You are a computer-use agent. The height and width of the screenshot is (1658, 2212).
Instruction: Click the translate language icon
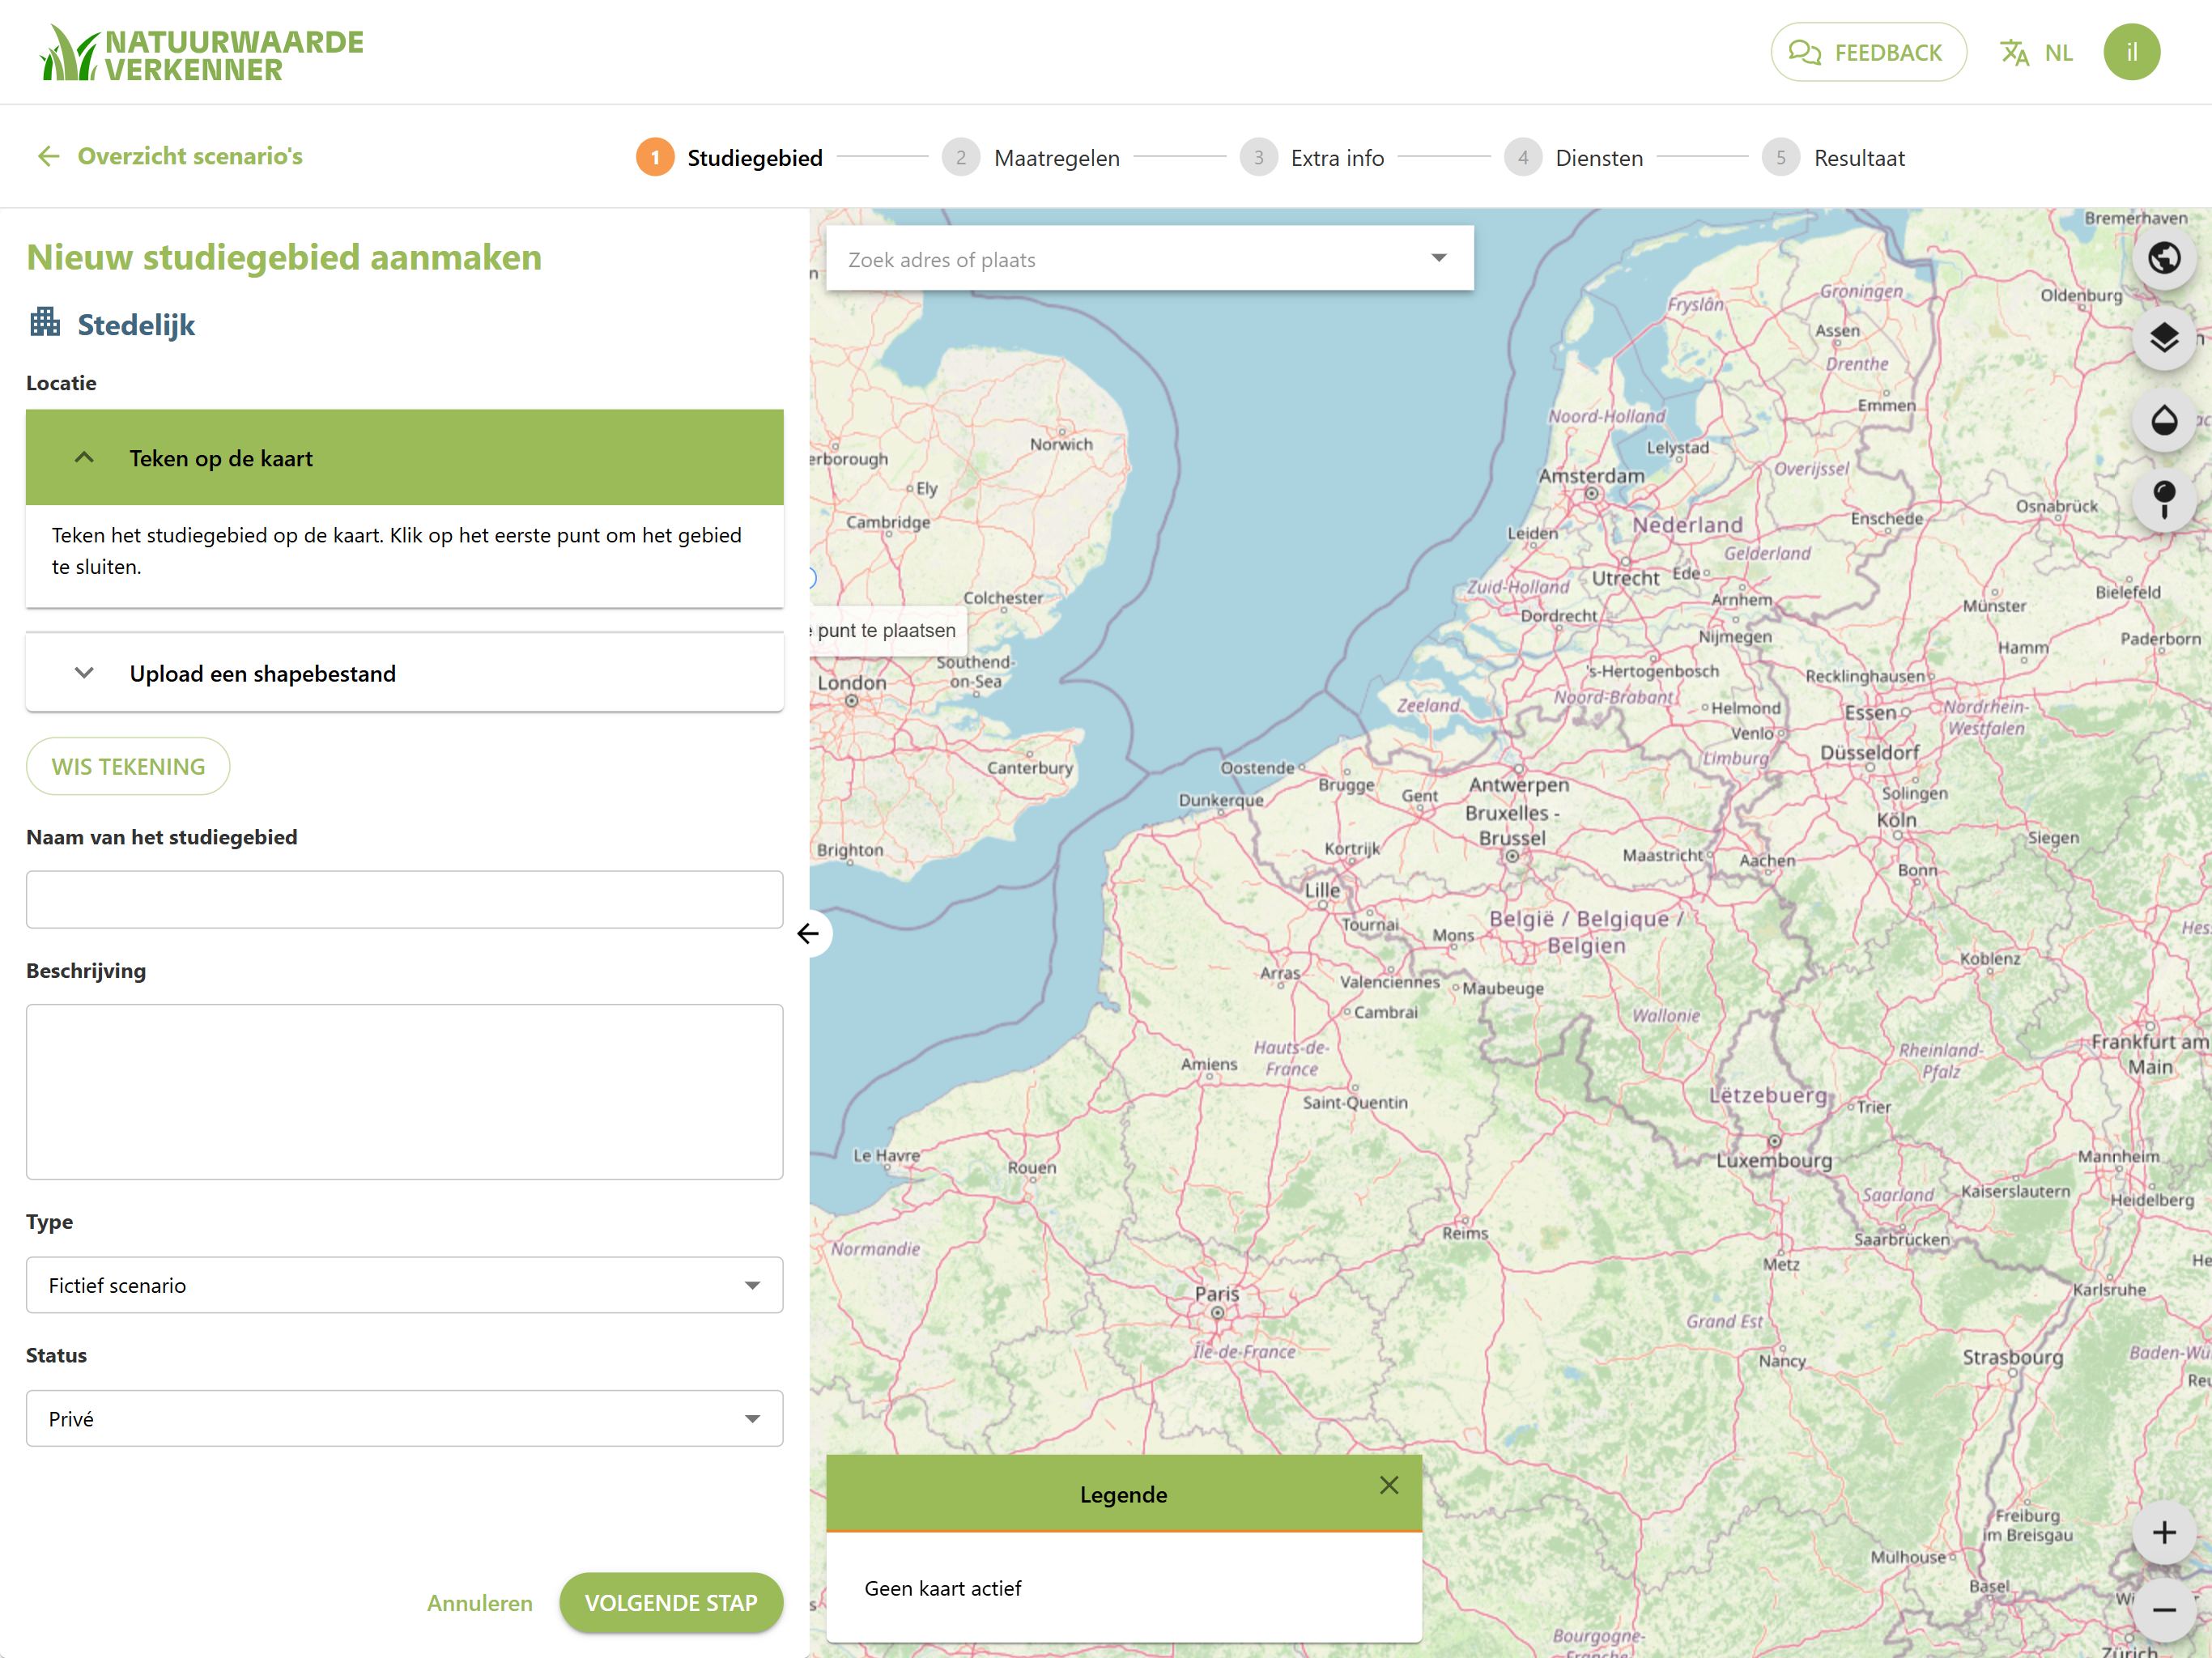(2014, 52)
